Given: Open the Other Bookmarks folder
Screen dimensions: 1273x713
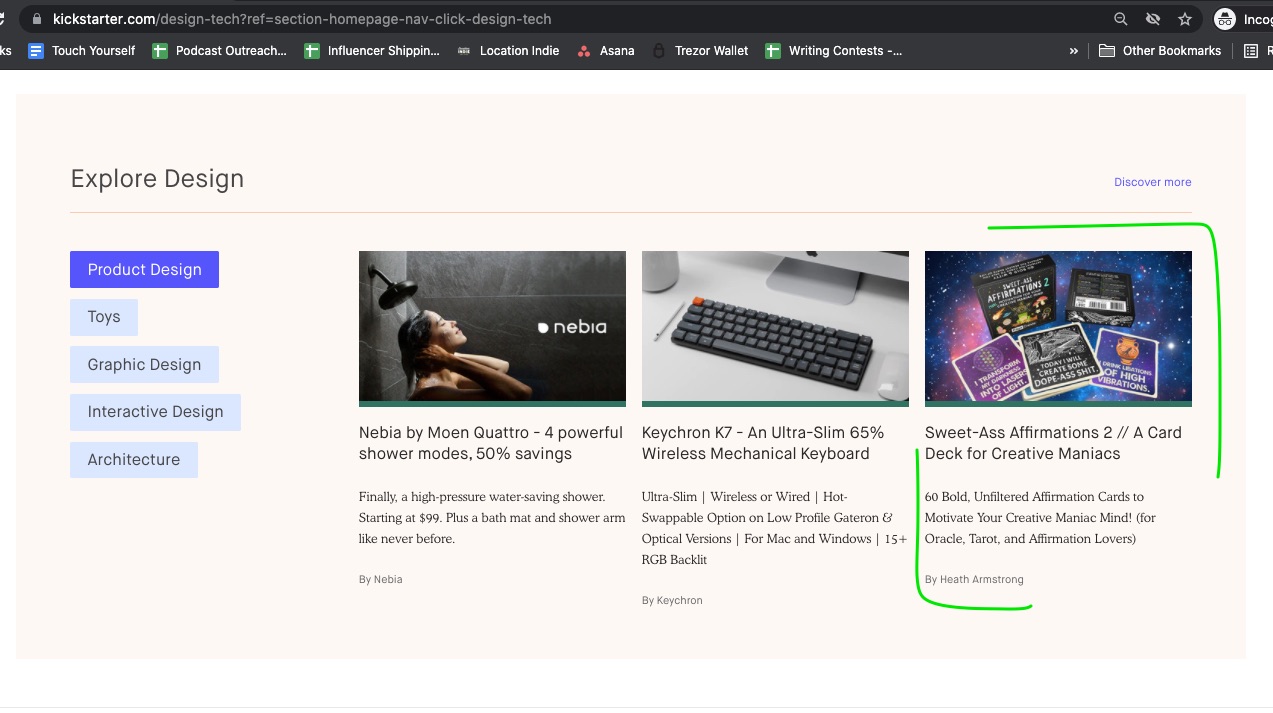Looking at the screenshot, I should point(1160,50).
